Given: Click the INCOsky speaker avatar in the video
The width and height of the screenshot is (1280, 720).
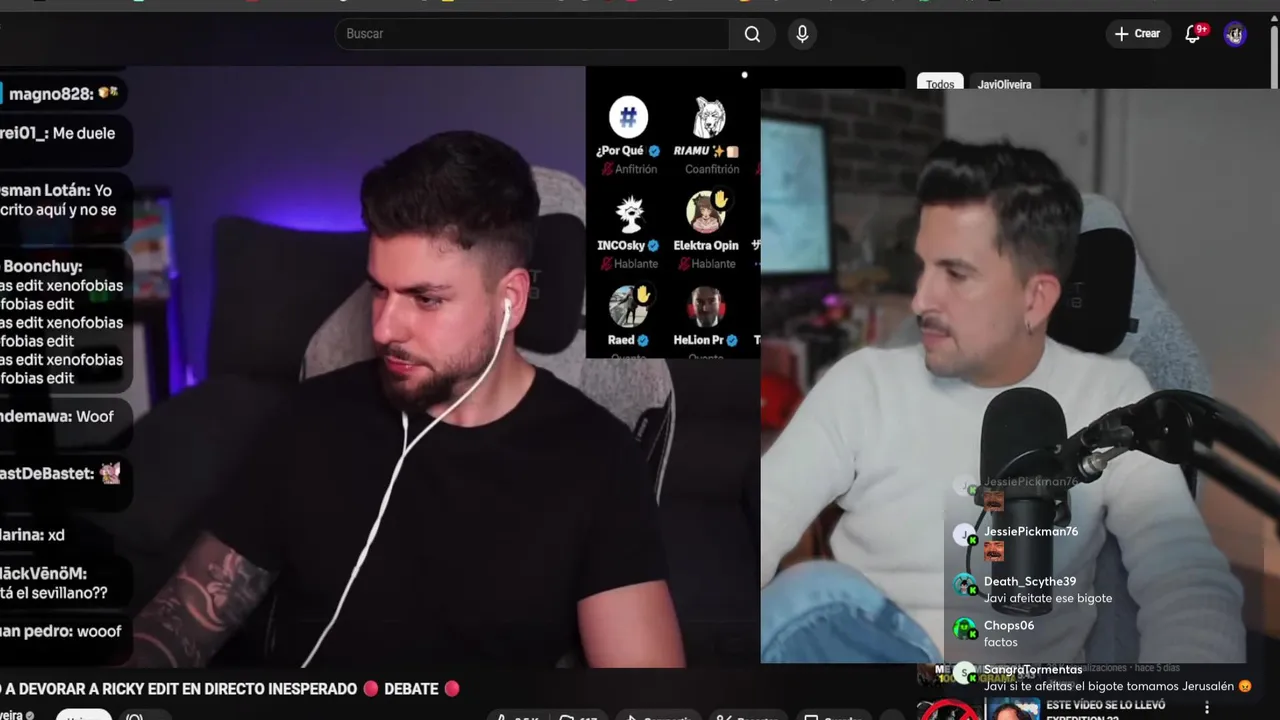Looking at the screenshot, I should pyautogui.click(x=628, y=212).
